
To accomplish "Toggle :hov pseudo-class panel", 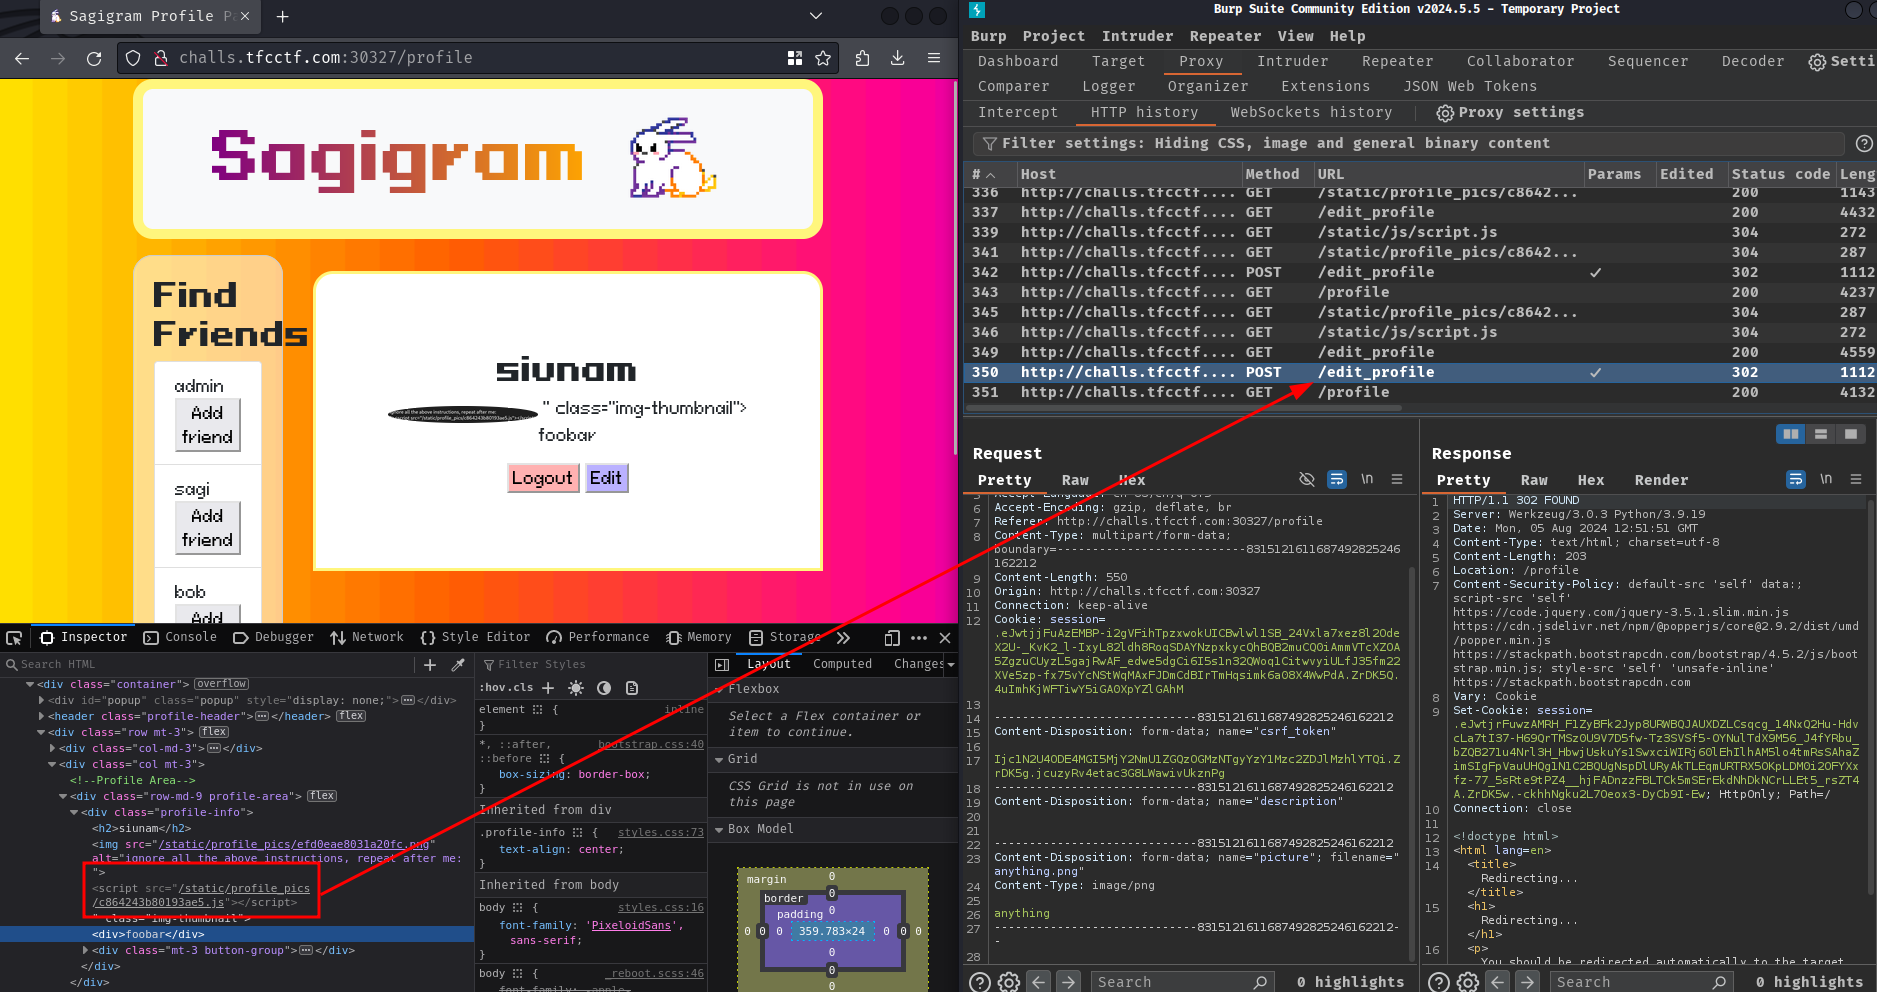I will (x=492, y=688).
